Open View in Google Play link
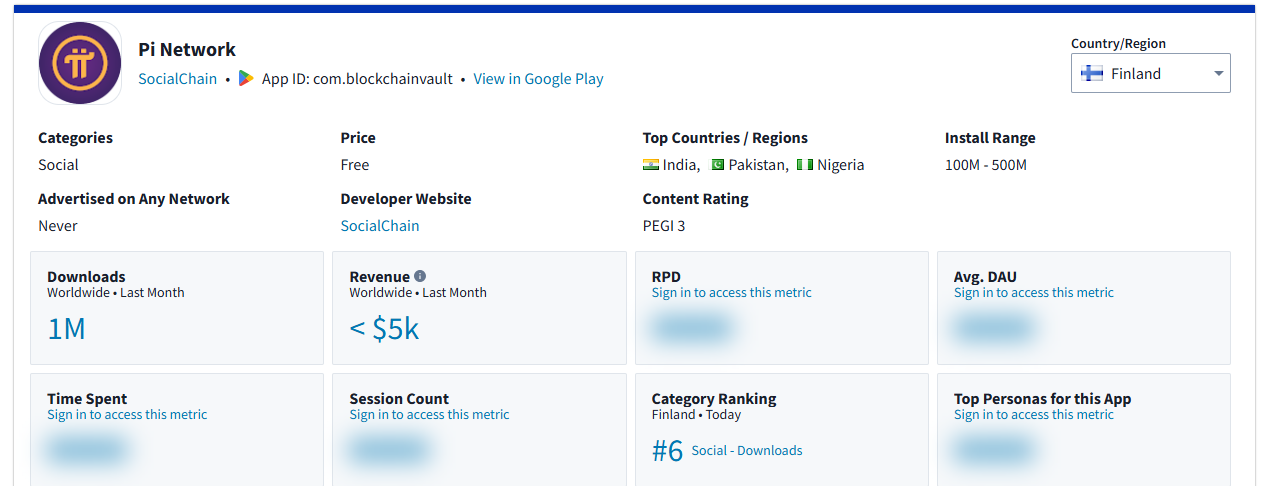 [538, 78]
